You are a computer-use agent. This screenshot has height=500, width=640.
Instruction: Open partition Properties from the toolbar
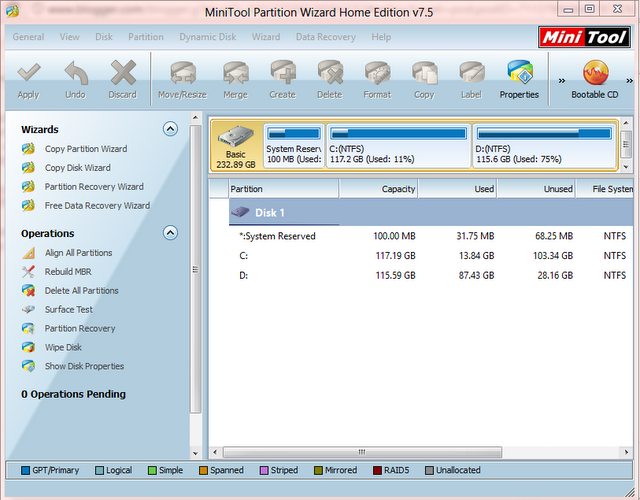pyautogui.click(x=519, y=80)
